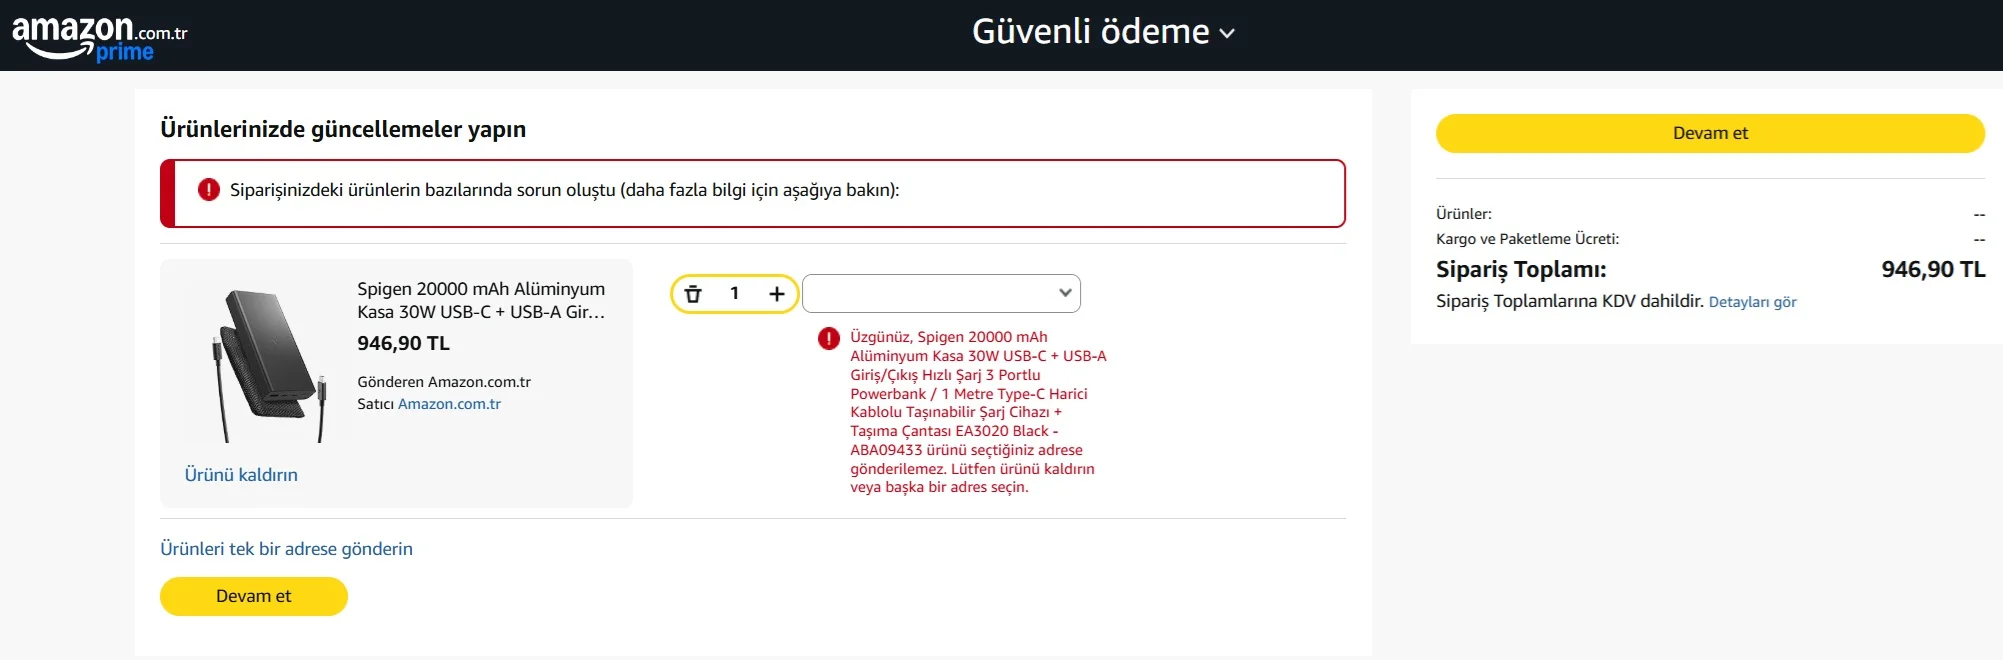This screenshot has height=660, width=2003.
Task: Click the Sipariş Toplamı 946,90 TL amount
Action: pyautogui.click(x=1933, y=269)
